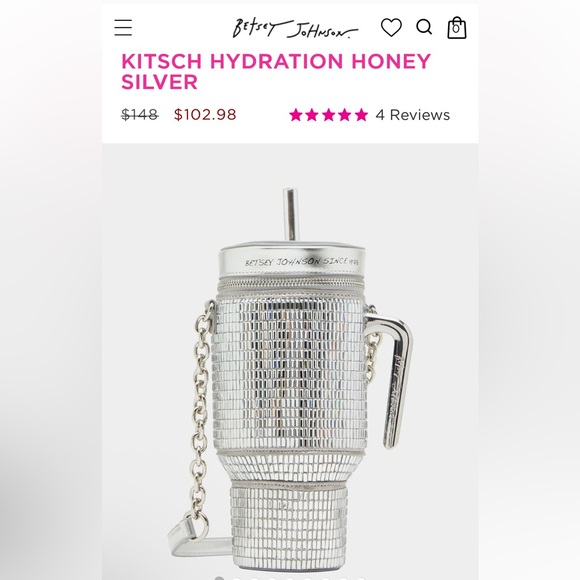Screen dimensions: 580x580
Task: Select the fifth image carousel dot
Action: point(290,579)
